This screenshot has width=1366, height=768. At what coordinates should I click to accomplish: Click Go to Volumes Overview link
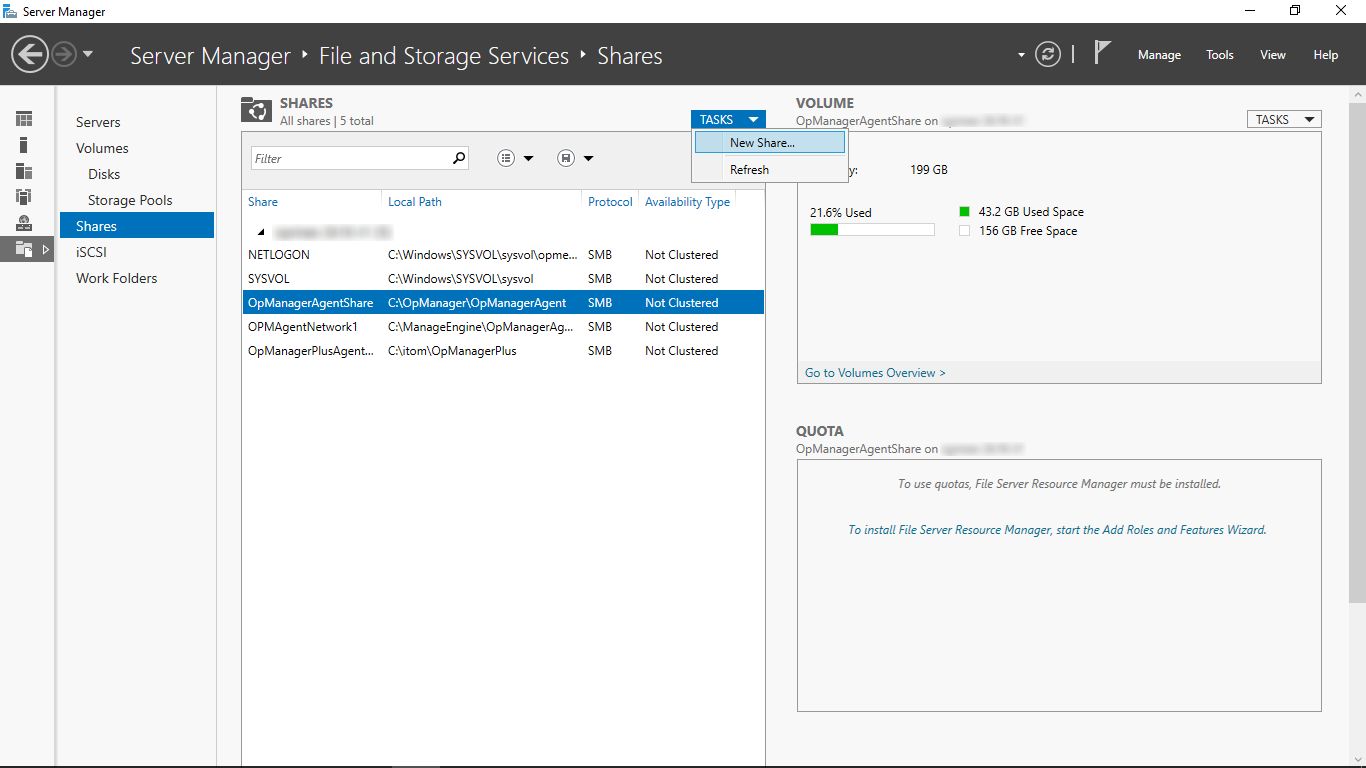tap(875, 373)
